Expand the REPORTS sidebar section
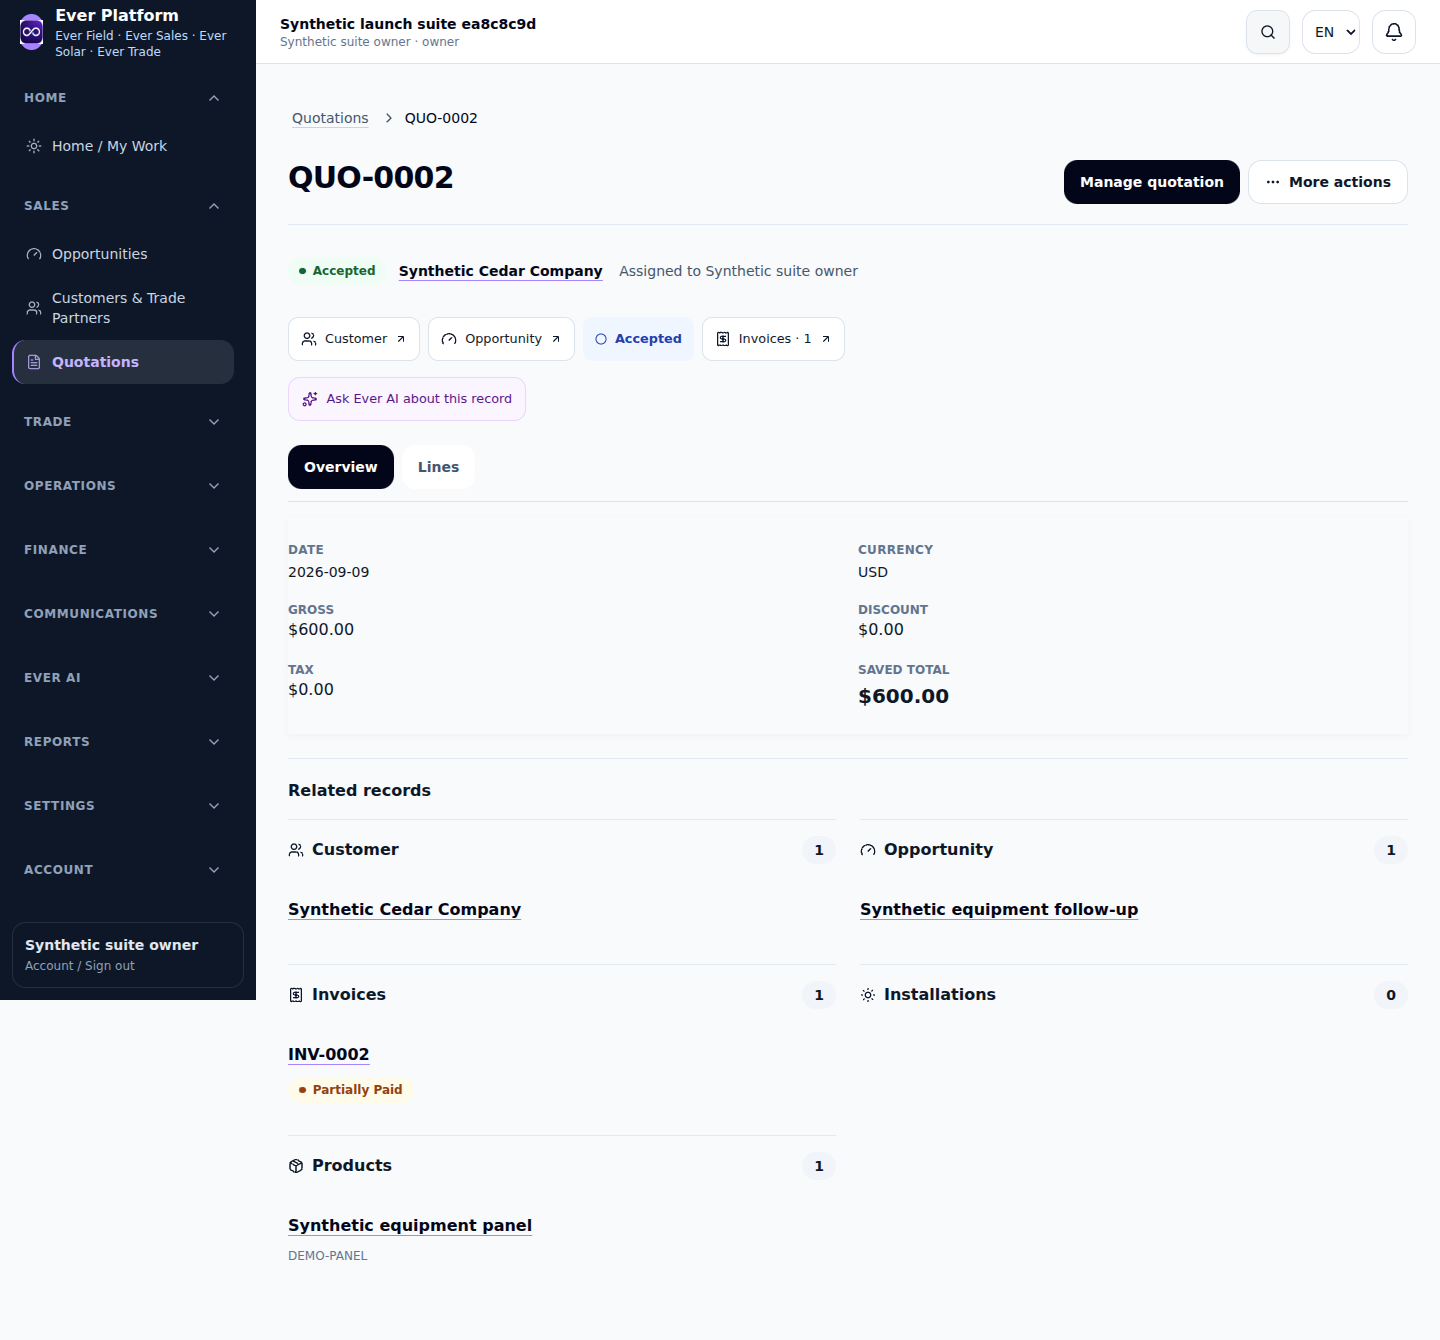 (122, 742)
